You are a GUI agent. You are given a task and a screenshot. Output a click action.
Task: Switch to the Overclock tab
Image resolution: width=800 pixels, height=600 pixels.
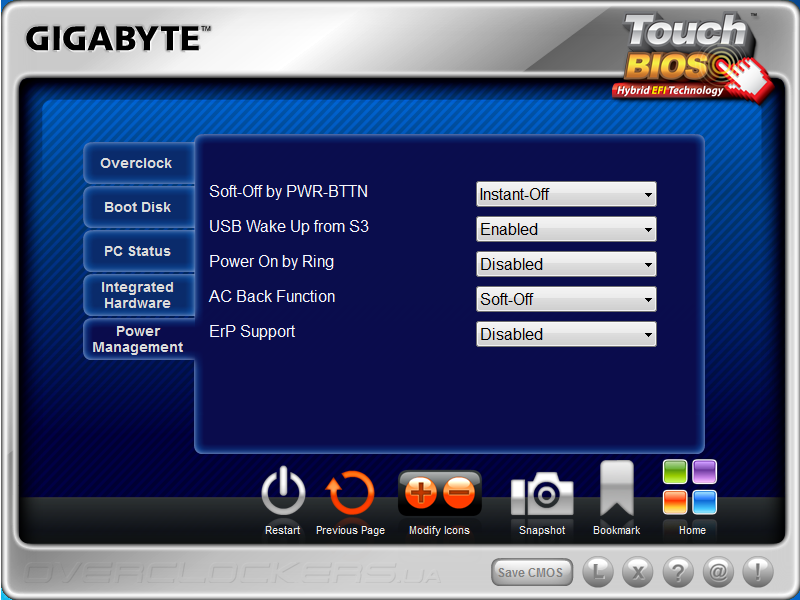[139, 163]
